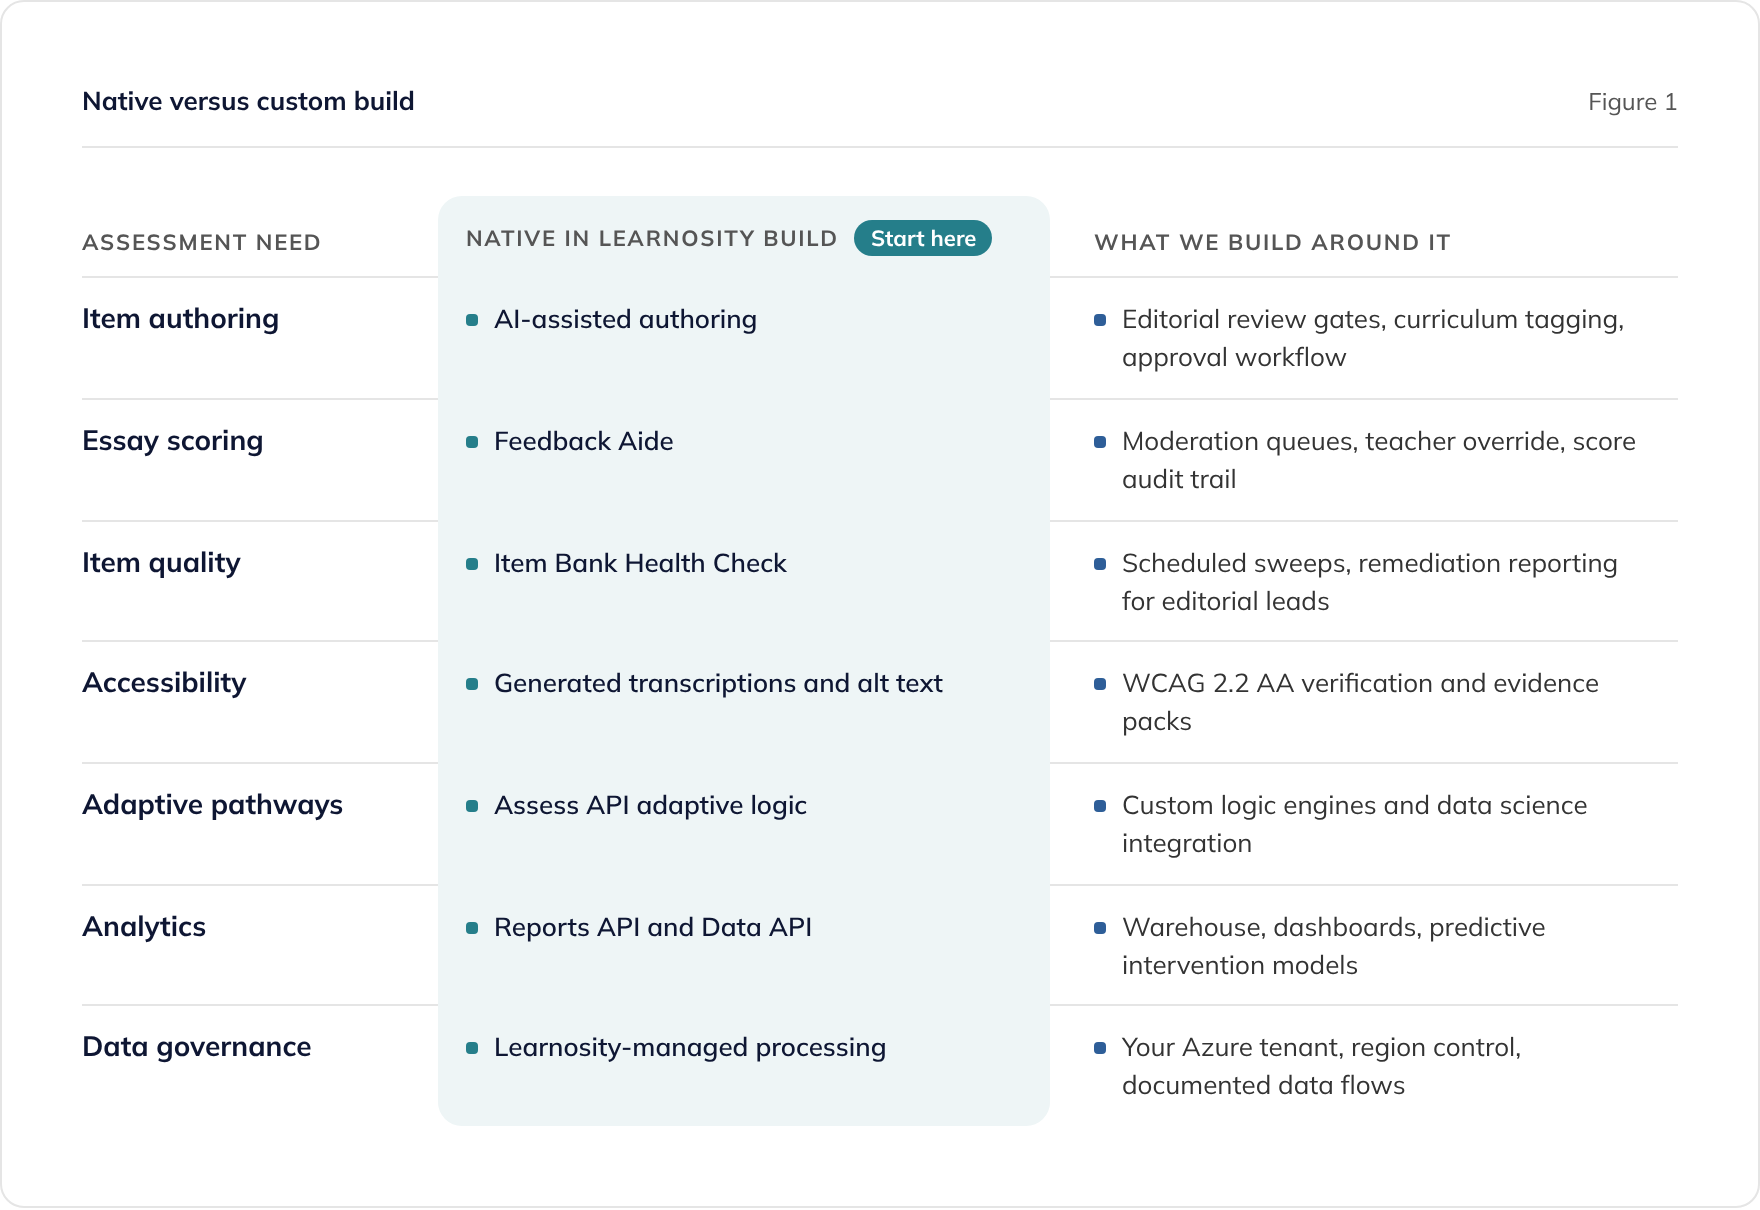The height and width of the screenshot is (1210, 1760).
Task: Click the "Item Bank Health Check" entry
Action: point(640,563)
